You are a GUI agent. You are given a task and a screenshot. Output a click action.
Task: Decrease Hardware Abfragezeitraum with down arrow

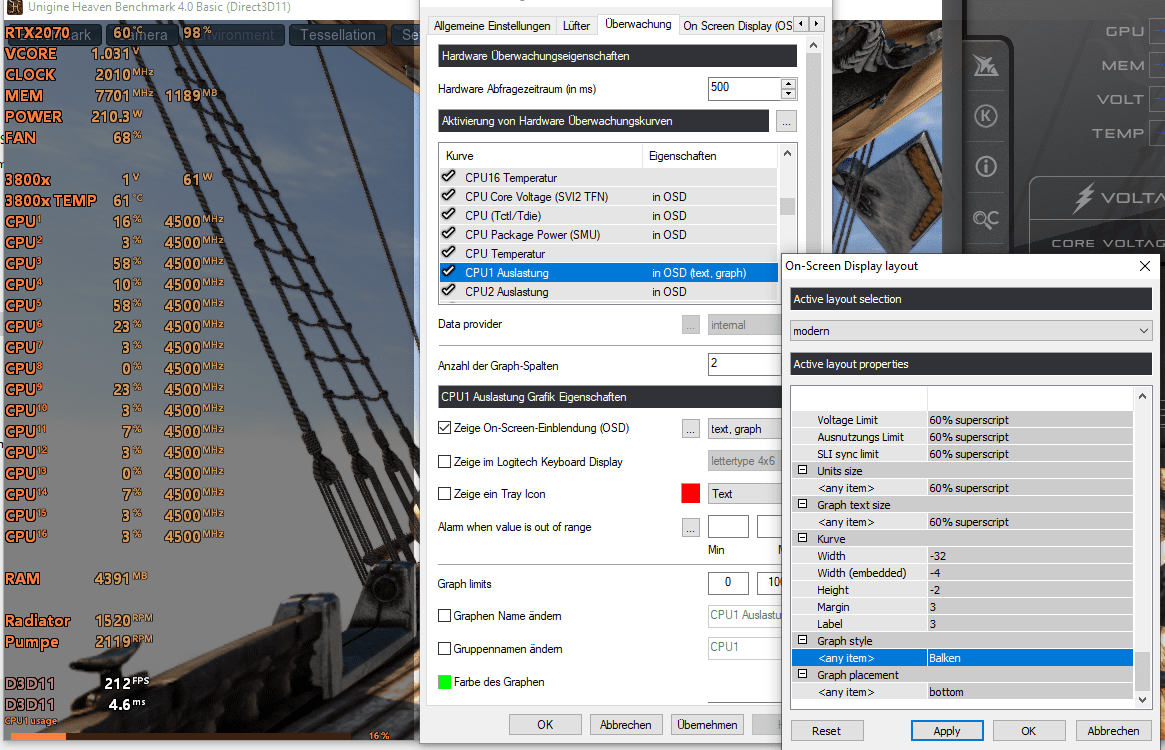789,94
